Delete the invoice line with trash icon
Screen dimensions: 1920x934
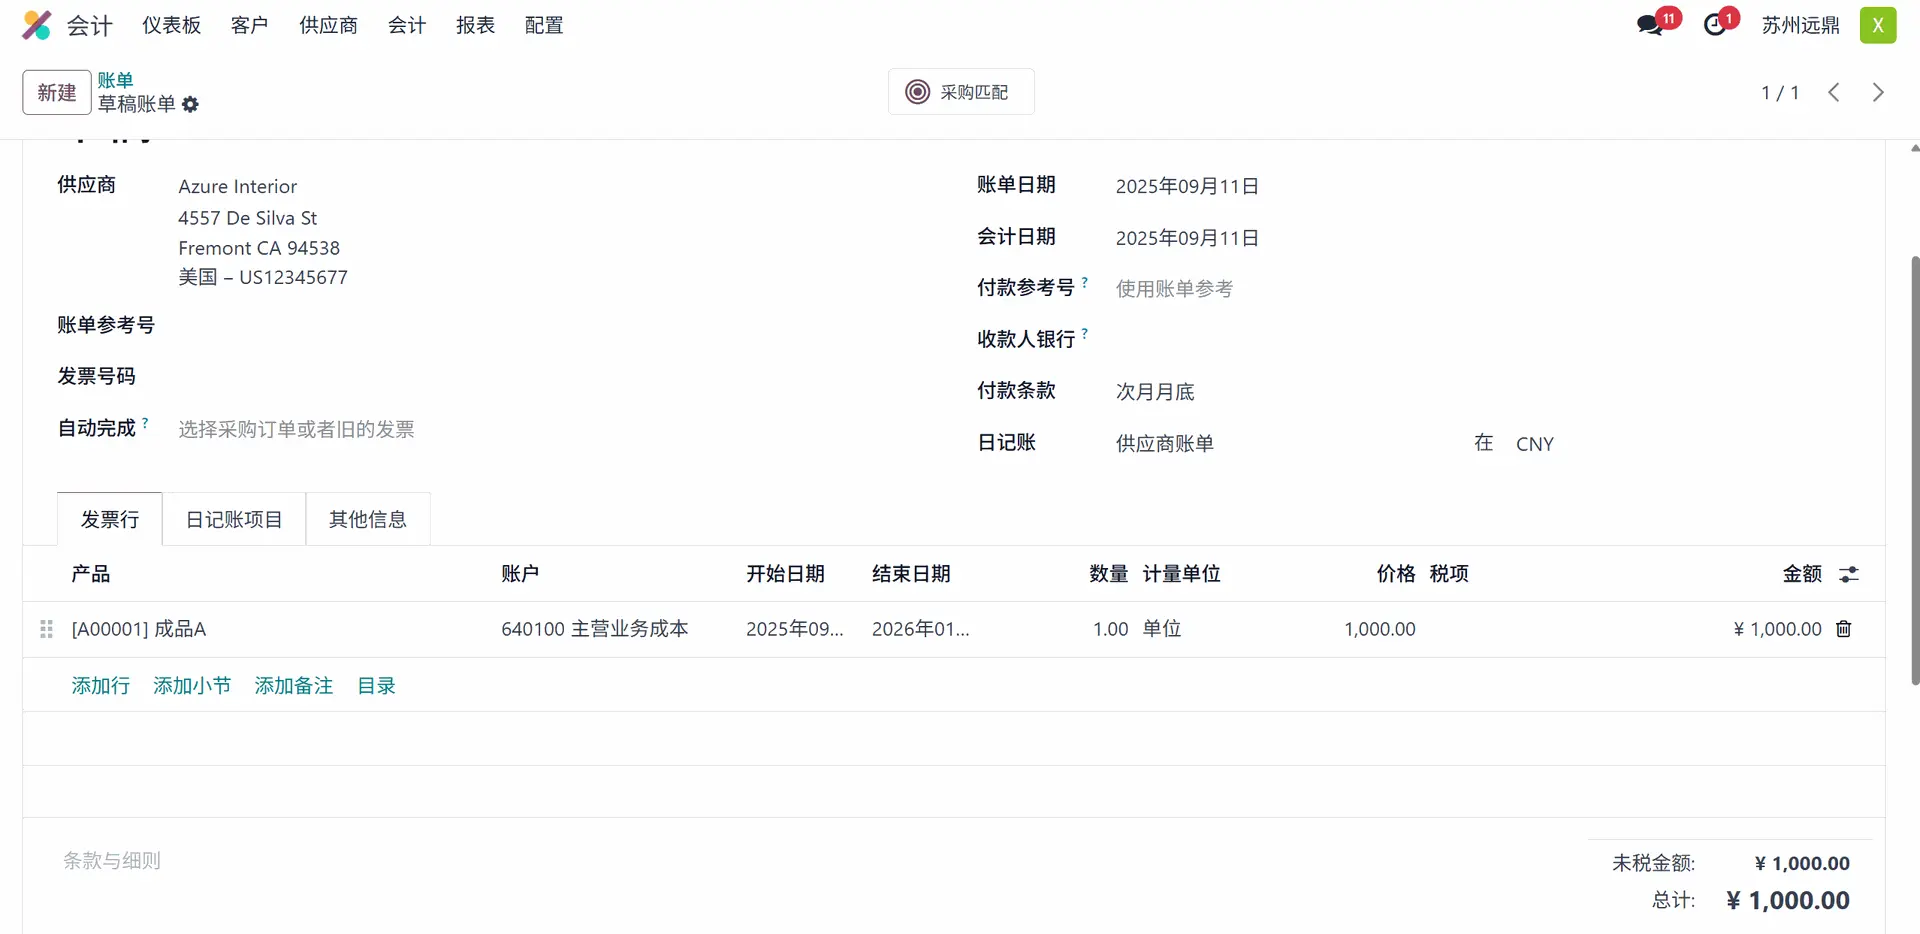(x=1843, y=629)
